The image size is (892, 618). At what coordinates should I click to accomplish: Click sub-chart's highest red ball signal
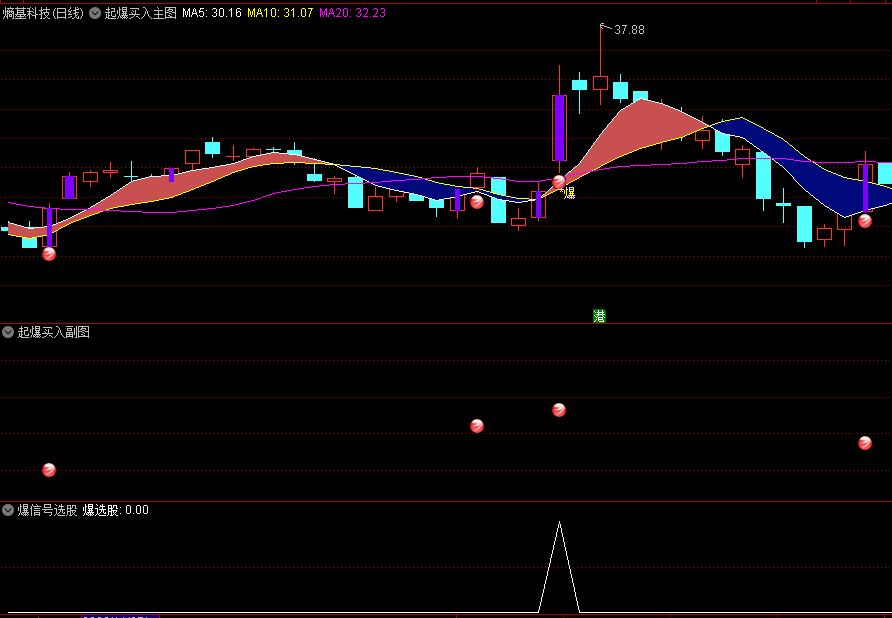point(559,410)
